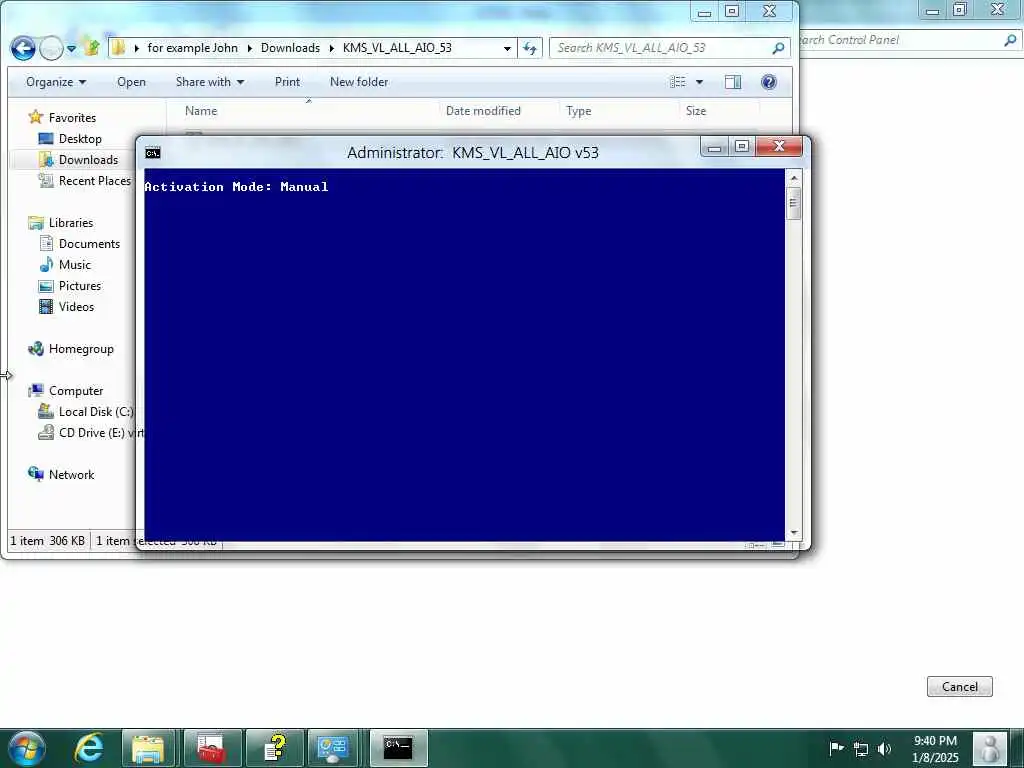Viewport: 1024px width, 768px height.
Task: Click the Refresh button next to address bar
Action: pyautogui.click(x=530, y=48)
